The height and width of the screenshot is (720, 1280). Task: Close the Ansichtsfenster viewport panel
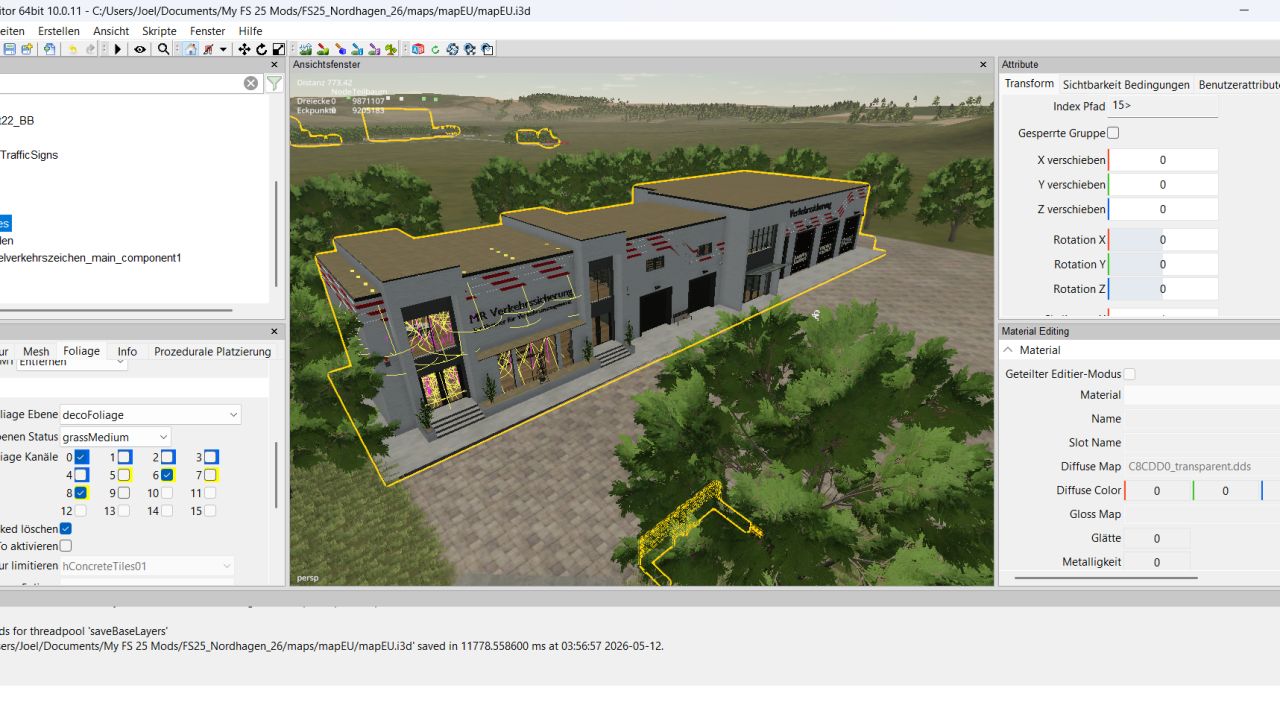pos(983,64)
